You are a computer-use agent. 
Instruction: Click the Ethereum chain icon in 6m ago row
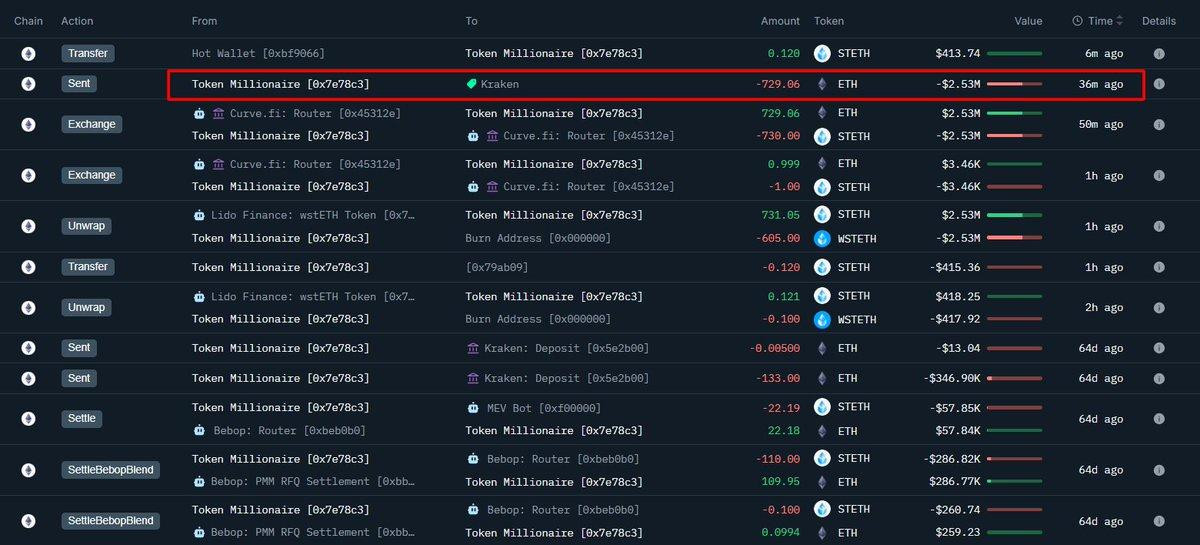28,54
